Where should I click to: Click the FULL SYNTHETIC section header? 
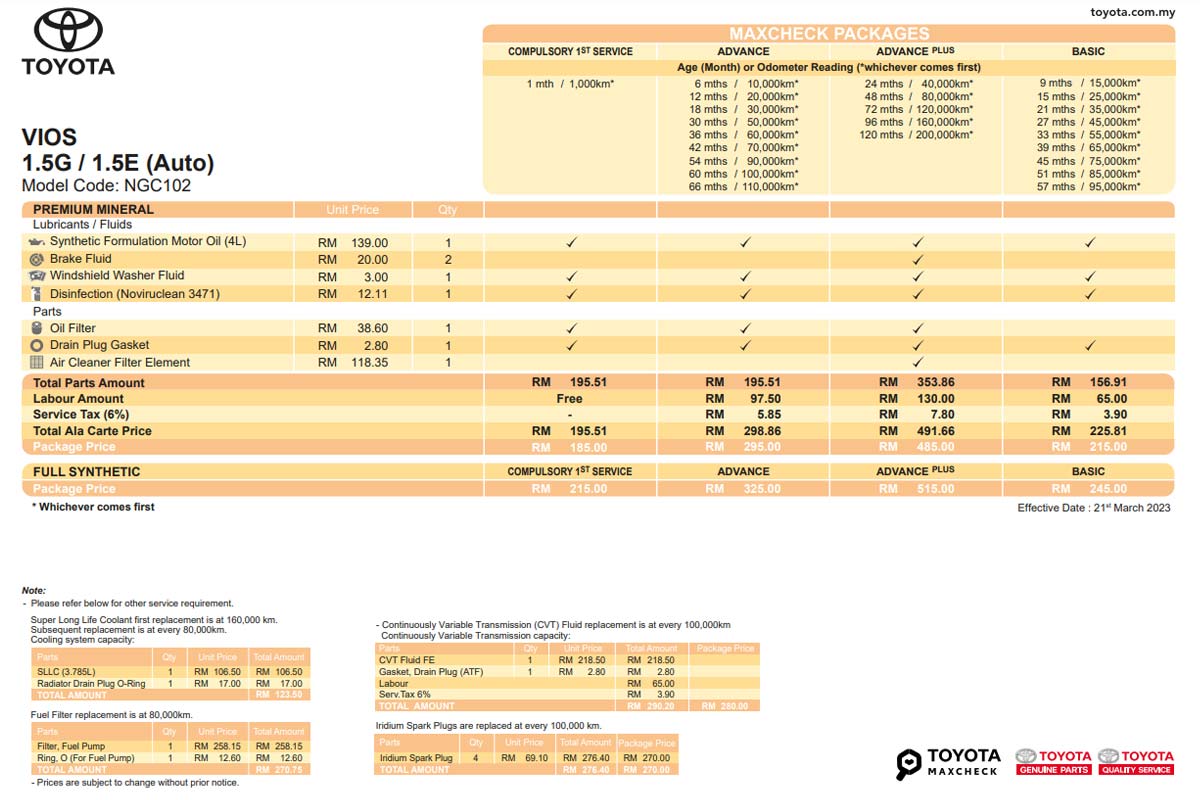(87, 471)
